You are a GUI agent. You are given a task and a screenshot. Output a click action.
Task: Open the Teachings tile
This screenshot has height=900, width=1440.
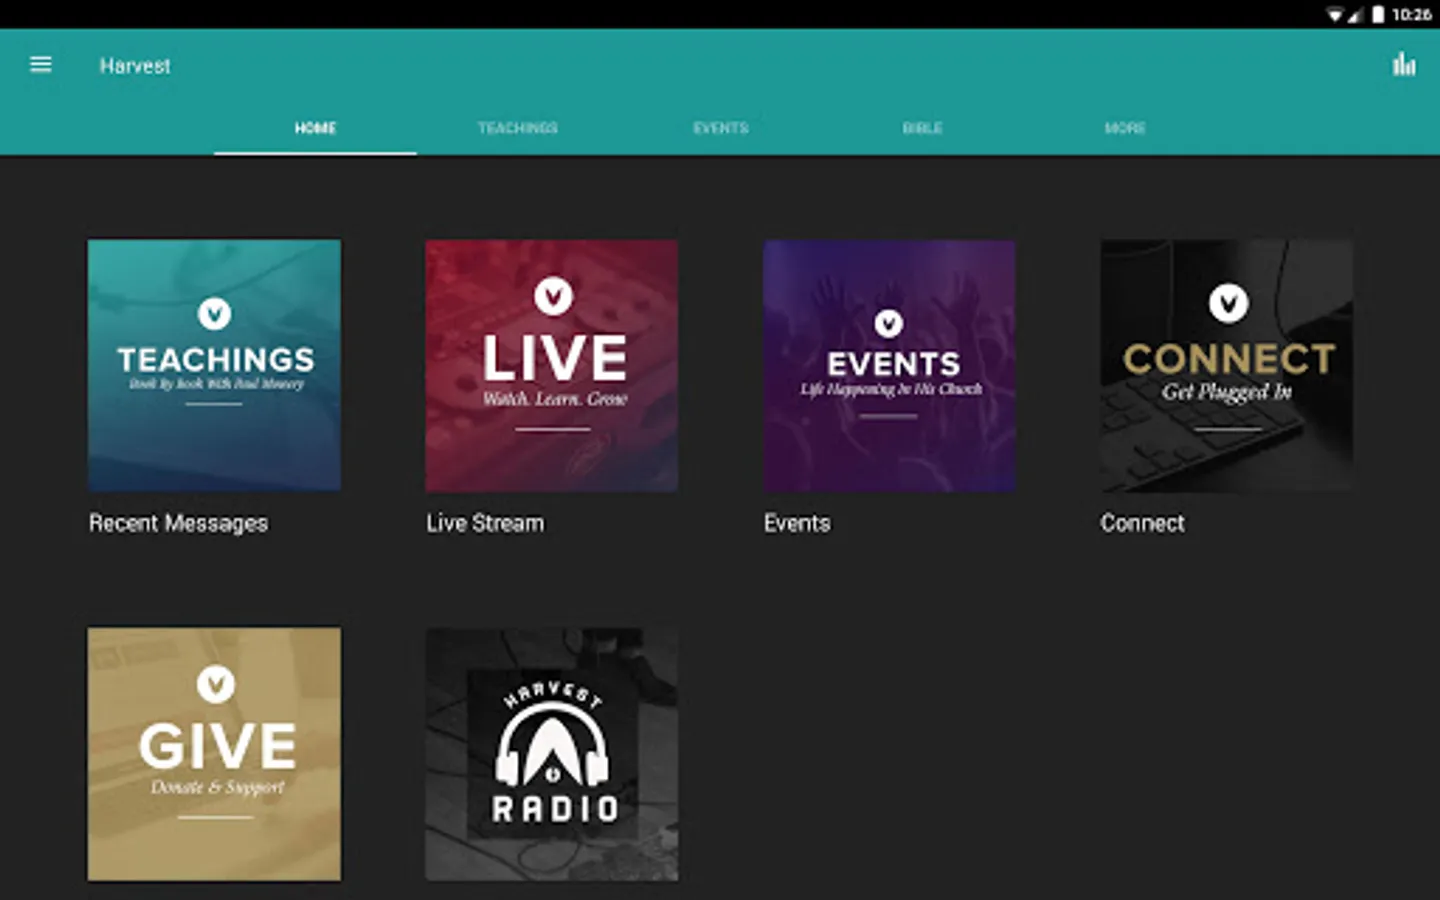(x=214, y=365)
